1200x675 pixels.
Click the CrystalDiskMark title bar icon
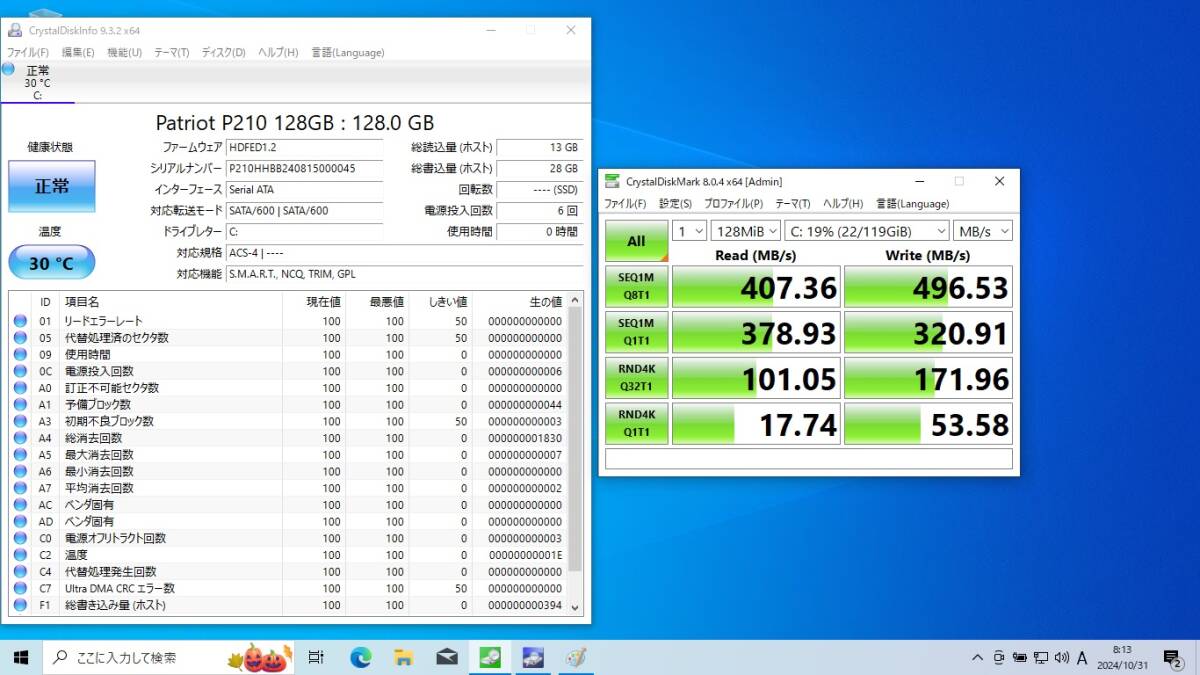click(613, 181)
